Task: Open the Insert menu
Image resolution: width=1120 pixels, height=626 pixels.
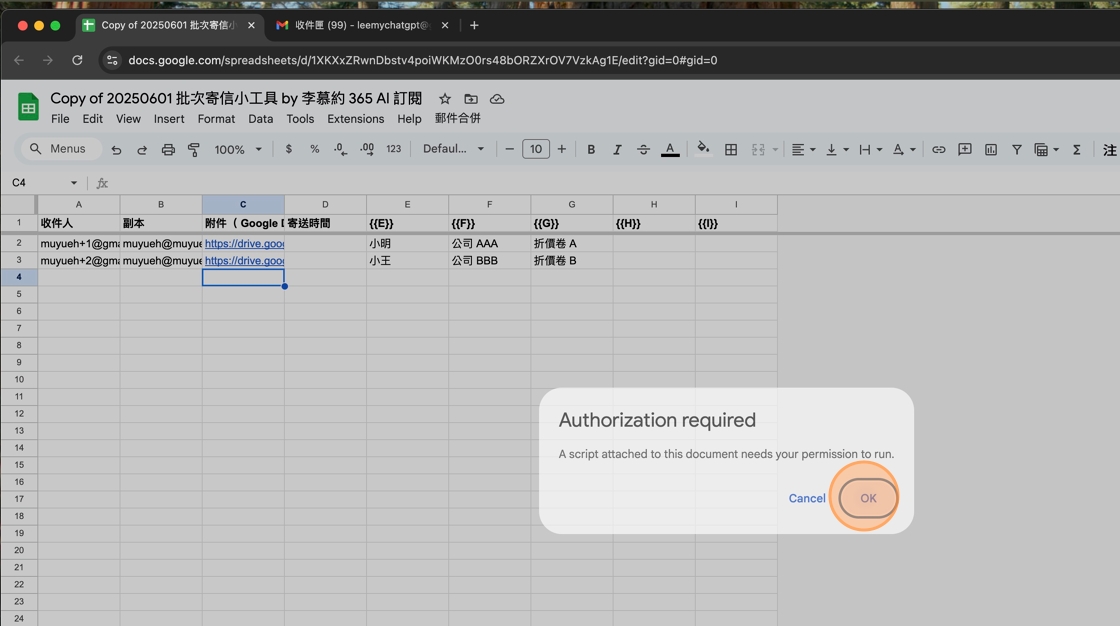Action: 169,119
